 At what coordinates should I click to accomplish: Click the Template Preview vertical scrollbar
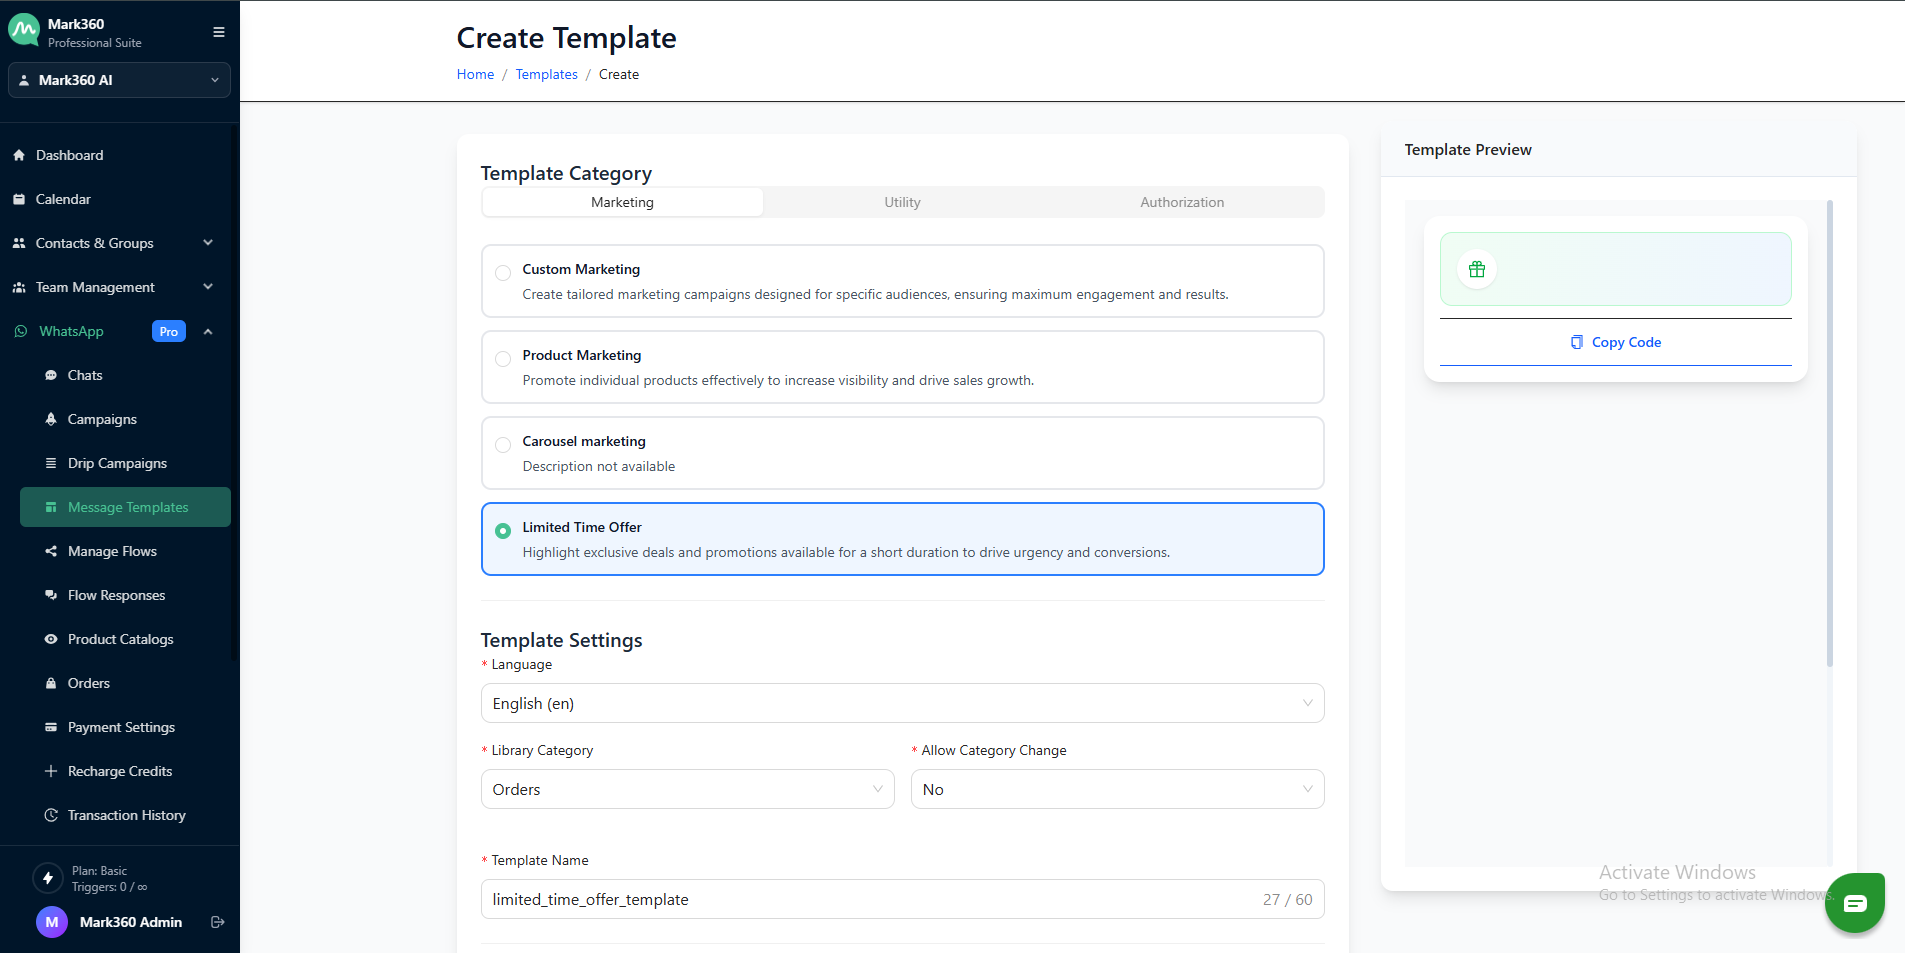click(1830, 432)
